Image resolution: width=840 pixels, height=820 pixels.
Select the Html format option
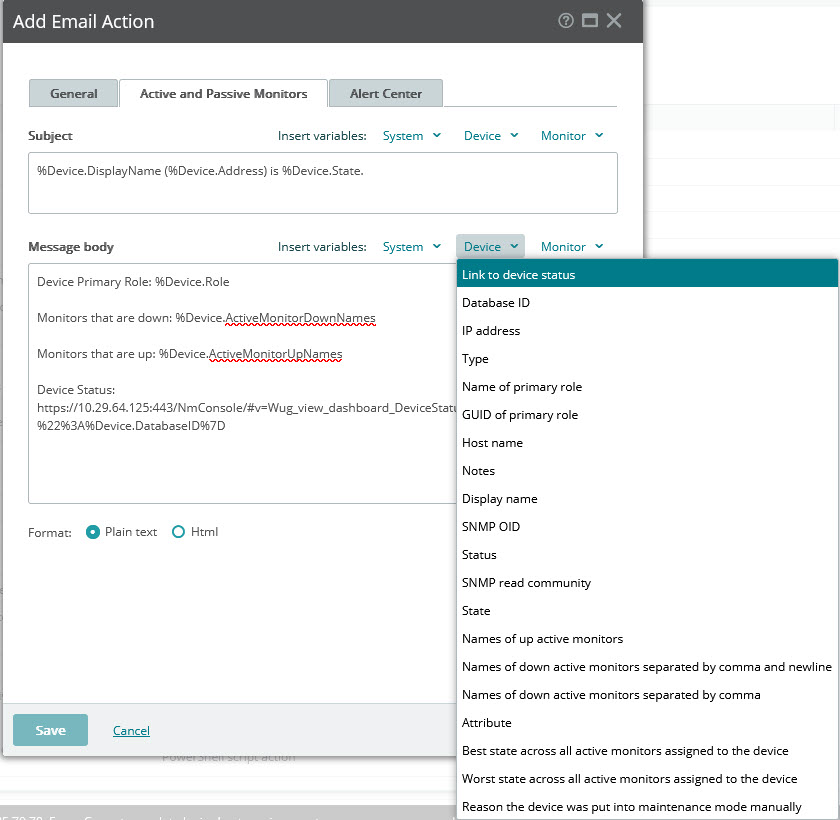178,532
